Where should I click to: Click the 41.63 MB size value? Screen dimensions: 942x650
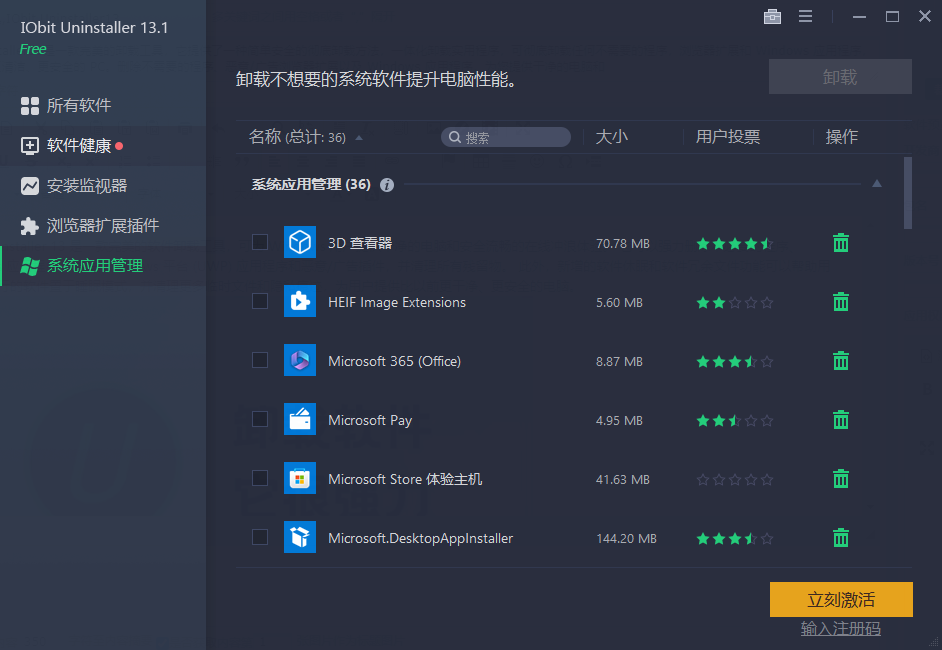point(622,479)
